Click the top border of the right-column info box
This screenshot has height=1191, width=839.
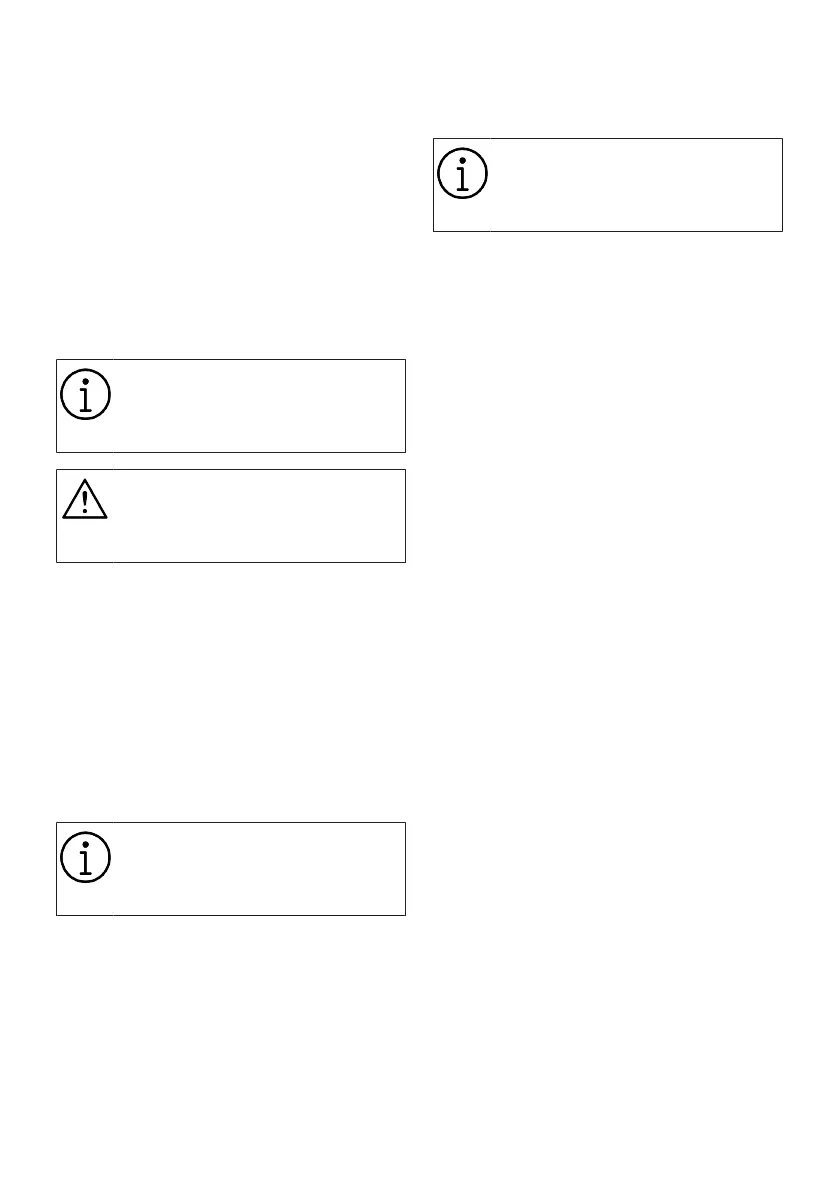[607, 139]
